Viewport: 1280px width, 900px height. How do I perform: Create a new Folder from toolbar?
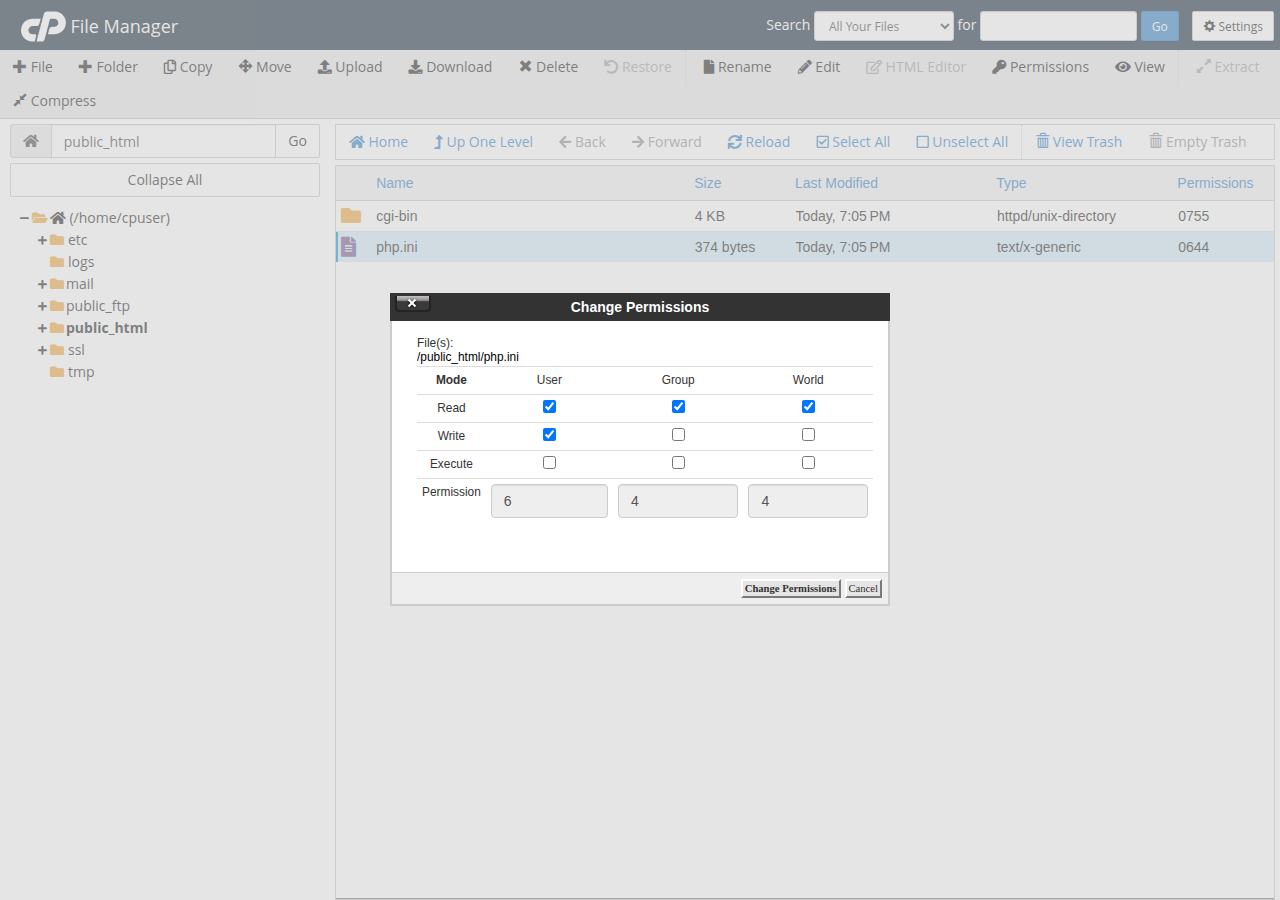click(108, 67)
